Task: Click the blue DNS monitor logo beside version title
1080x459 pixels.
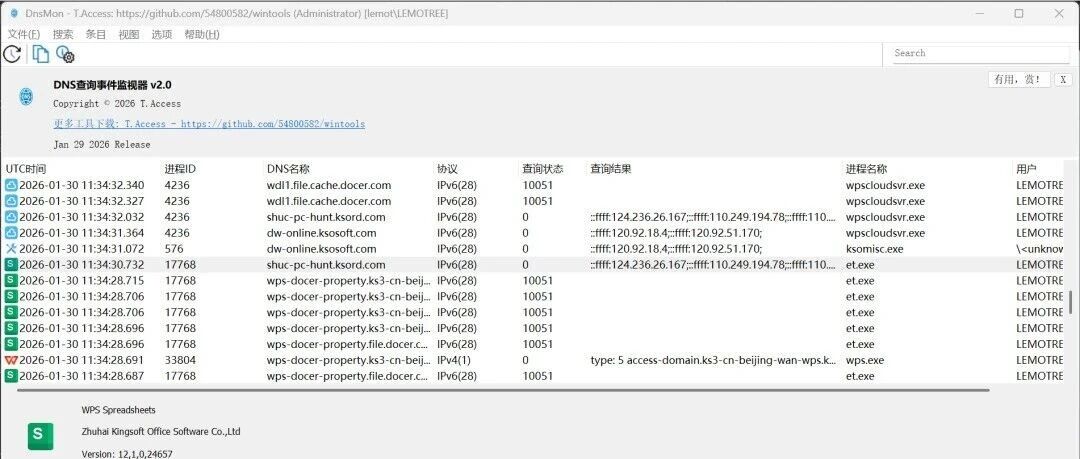Action: tap(26, 96)
